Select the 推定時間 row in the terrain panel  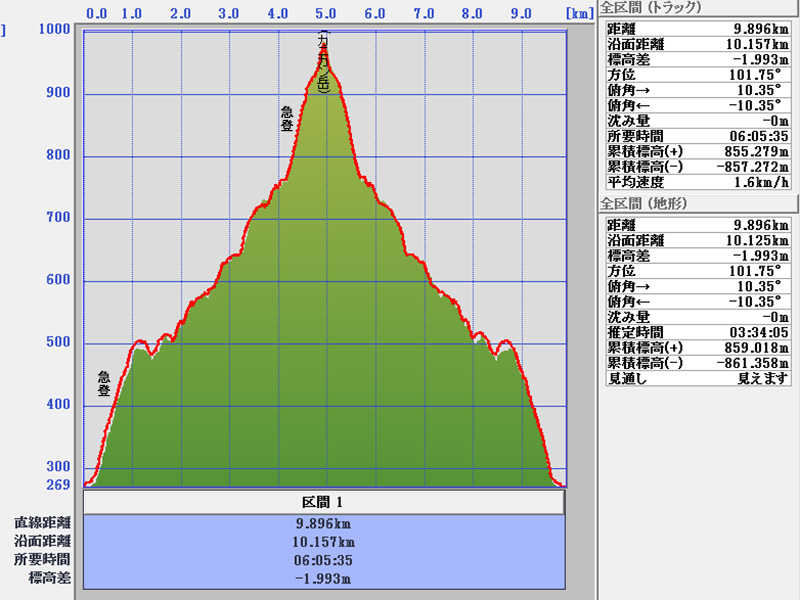(x=698, y=332)
